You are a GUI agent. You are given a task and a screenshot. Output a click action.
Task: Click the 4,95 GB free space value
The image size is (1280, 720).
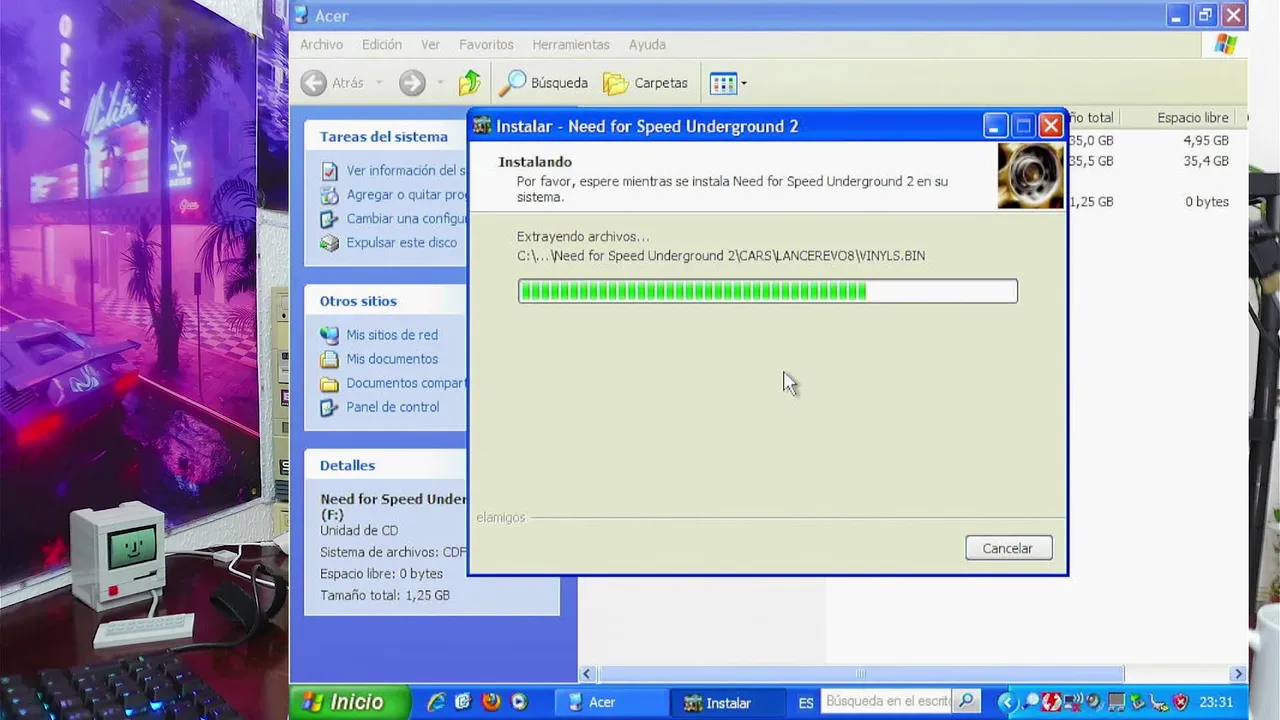1205,141
